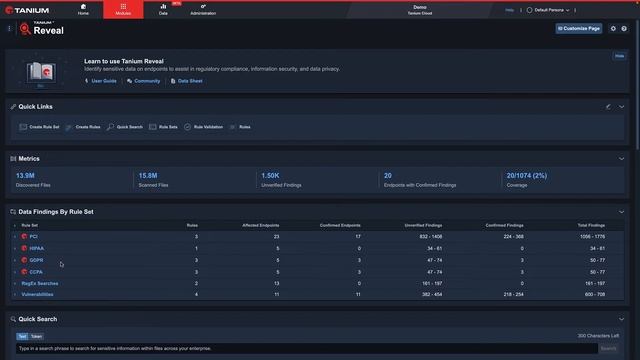Screen dimensions: 640x360
Task: Open the Data menu
Action: coord(163,10)
